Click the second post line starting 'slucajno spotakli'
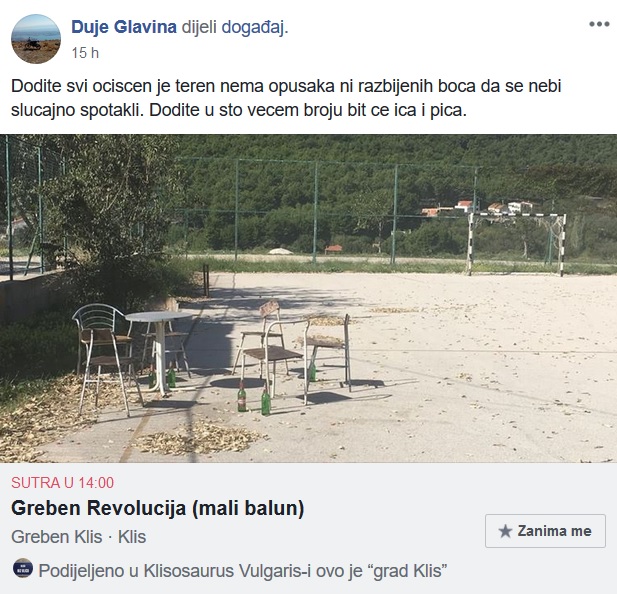The image size is (617, 594). pos(239,110)
